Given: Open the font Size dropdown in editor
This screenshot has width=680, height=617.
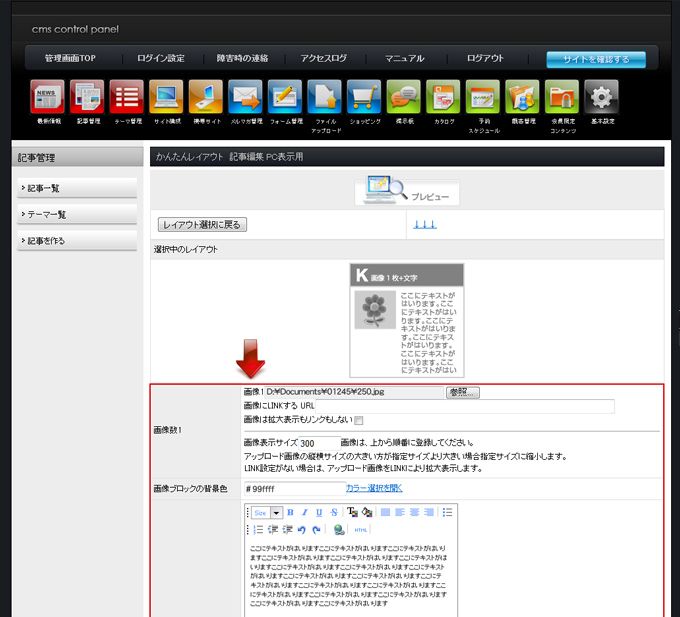Looking at the screenshot, I should [266, 512].
